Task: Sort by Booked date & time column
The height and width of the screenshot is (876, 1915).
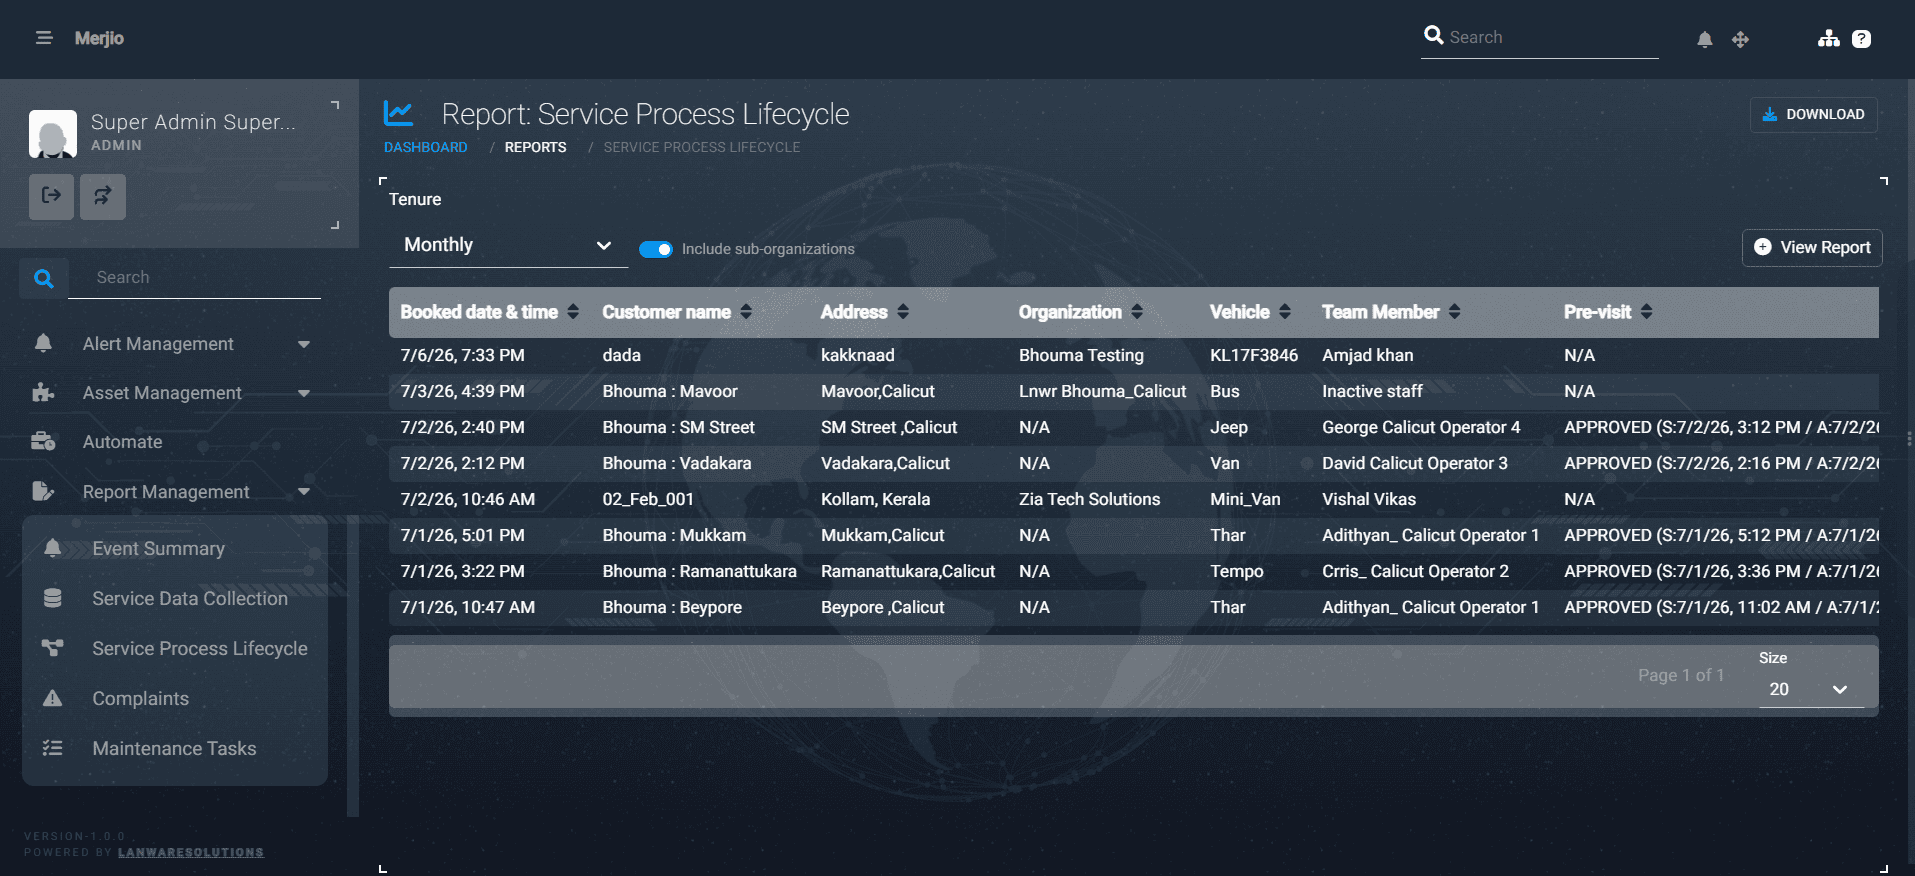Action: [x=490, y=312]
